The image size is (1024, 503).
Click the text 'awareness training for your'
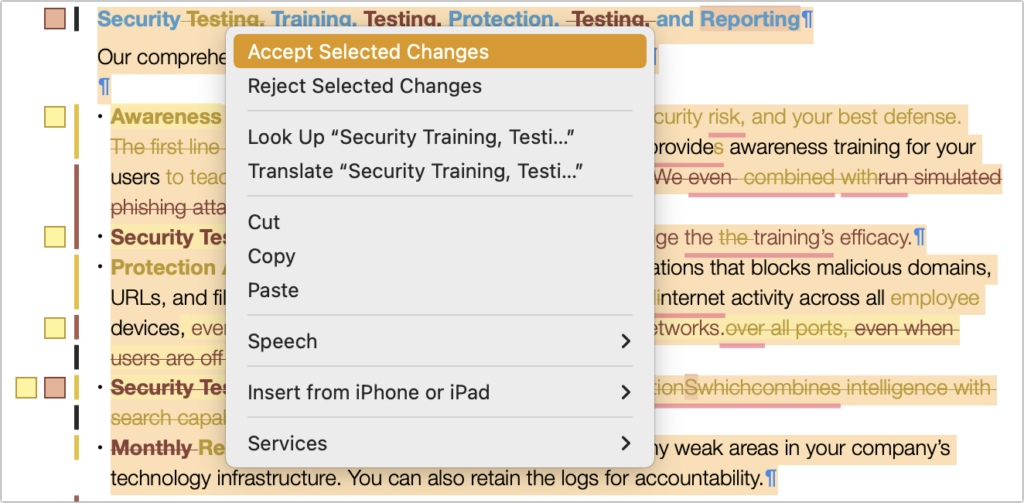pyautogui.click(x=851, y=148)
